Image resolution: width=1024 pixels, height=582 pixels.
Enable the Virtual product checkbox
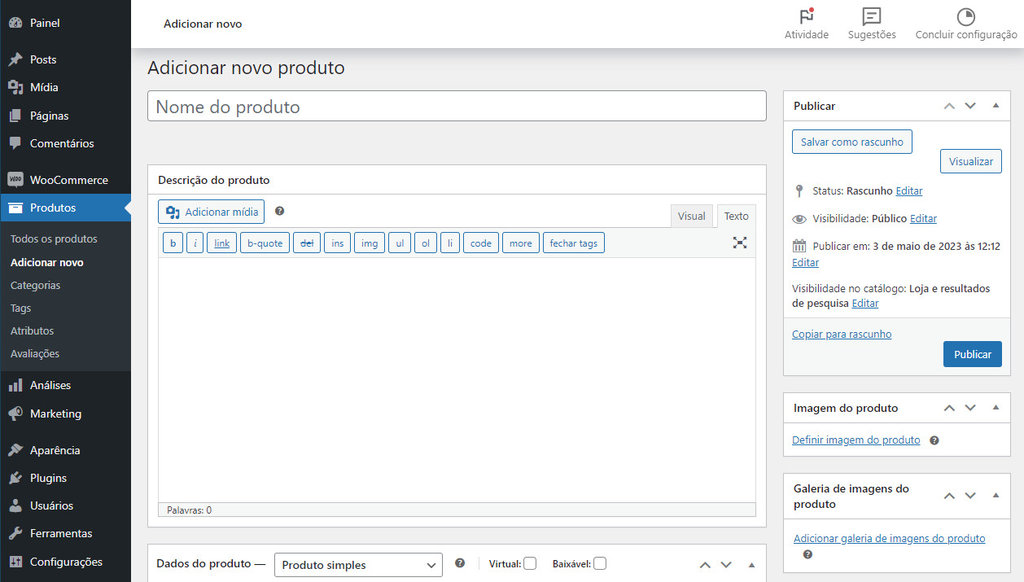[530, 563]
